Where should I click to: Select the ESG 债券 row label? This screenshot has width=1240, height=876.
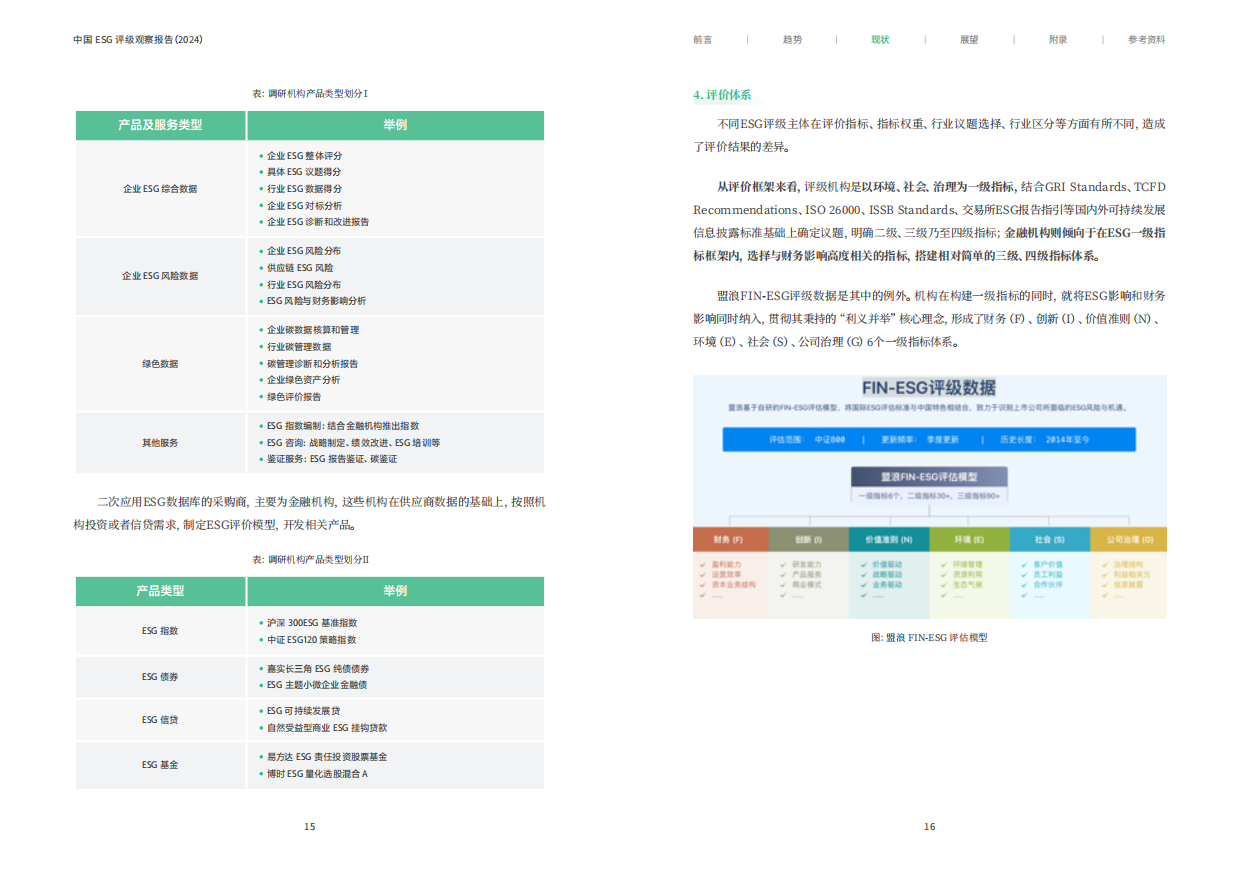[x=160, y=677]
